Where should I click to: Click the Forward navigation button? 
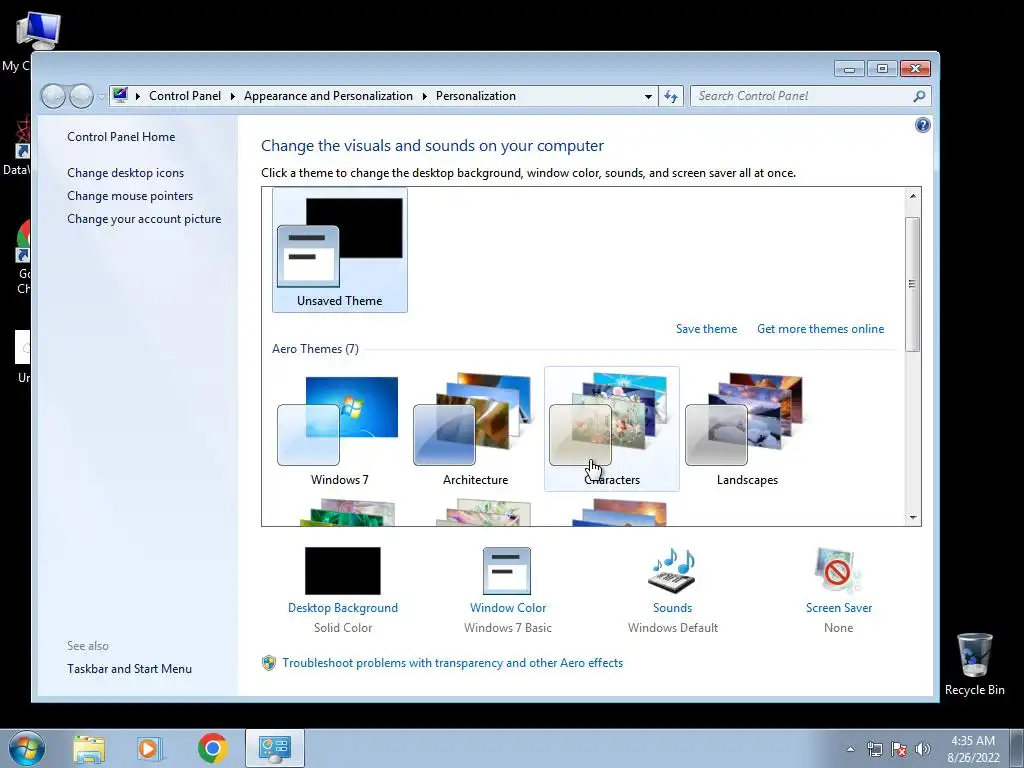81,97
